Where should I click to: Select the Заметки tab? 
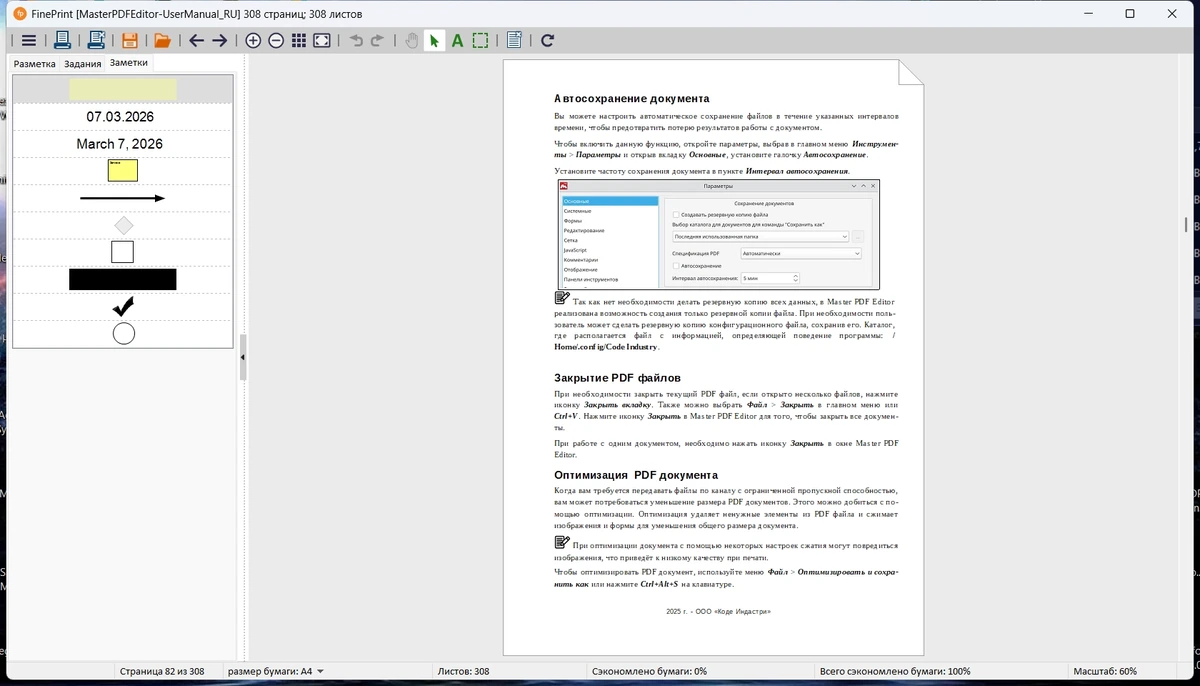pos(129,62)
